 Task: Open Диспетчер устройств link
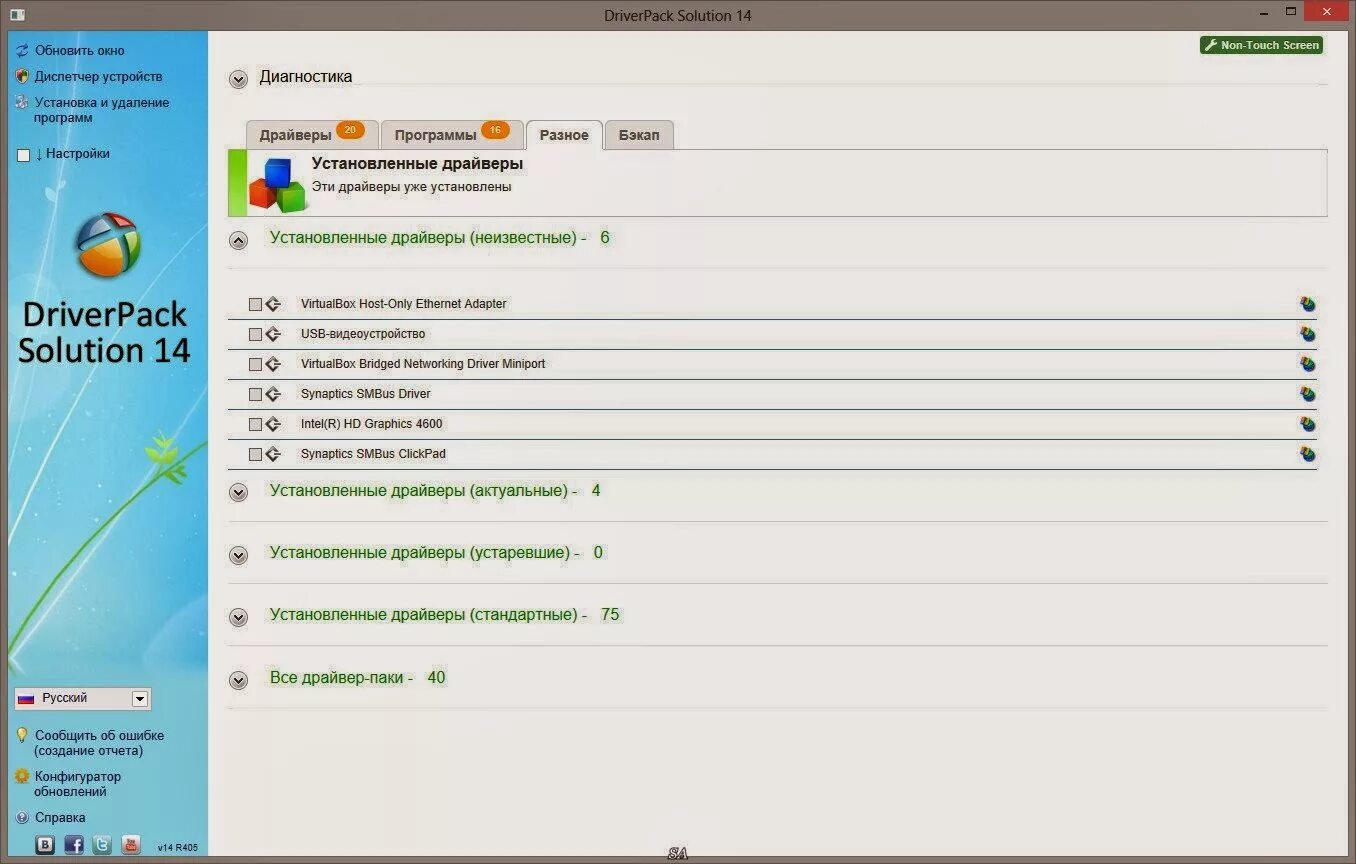tap(98, 76)
